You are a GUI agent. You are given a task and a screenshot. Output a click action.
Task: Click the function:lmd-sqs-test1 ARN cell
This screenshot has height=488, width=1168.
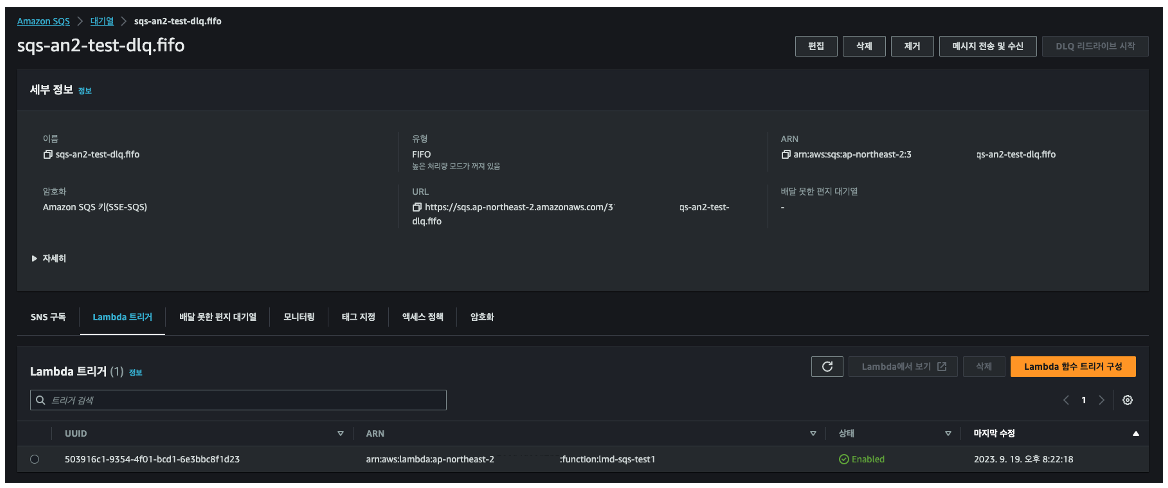click(510, 459)
